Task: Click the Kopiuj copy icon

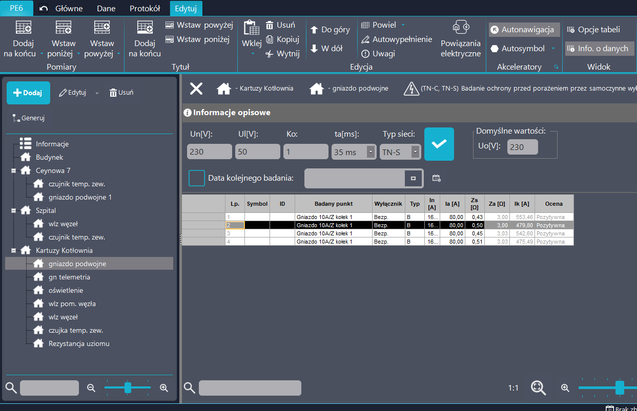Action: (x=283, y=39)
